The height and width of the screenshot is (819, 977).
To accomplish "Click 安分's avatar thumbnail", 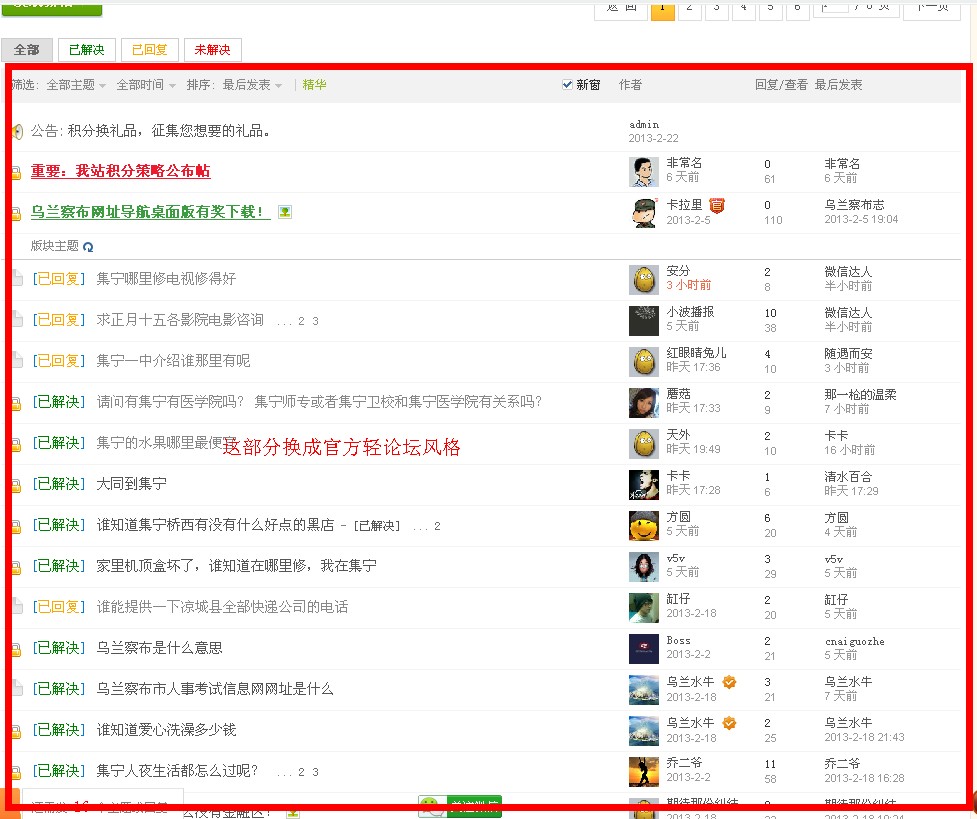I will pyautogui.click(x=643, y=279).
